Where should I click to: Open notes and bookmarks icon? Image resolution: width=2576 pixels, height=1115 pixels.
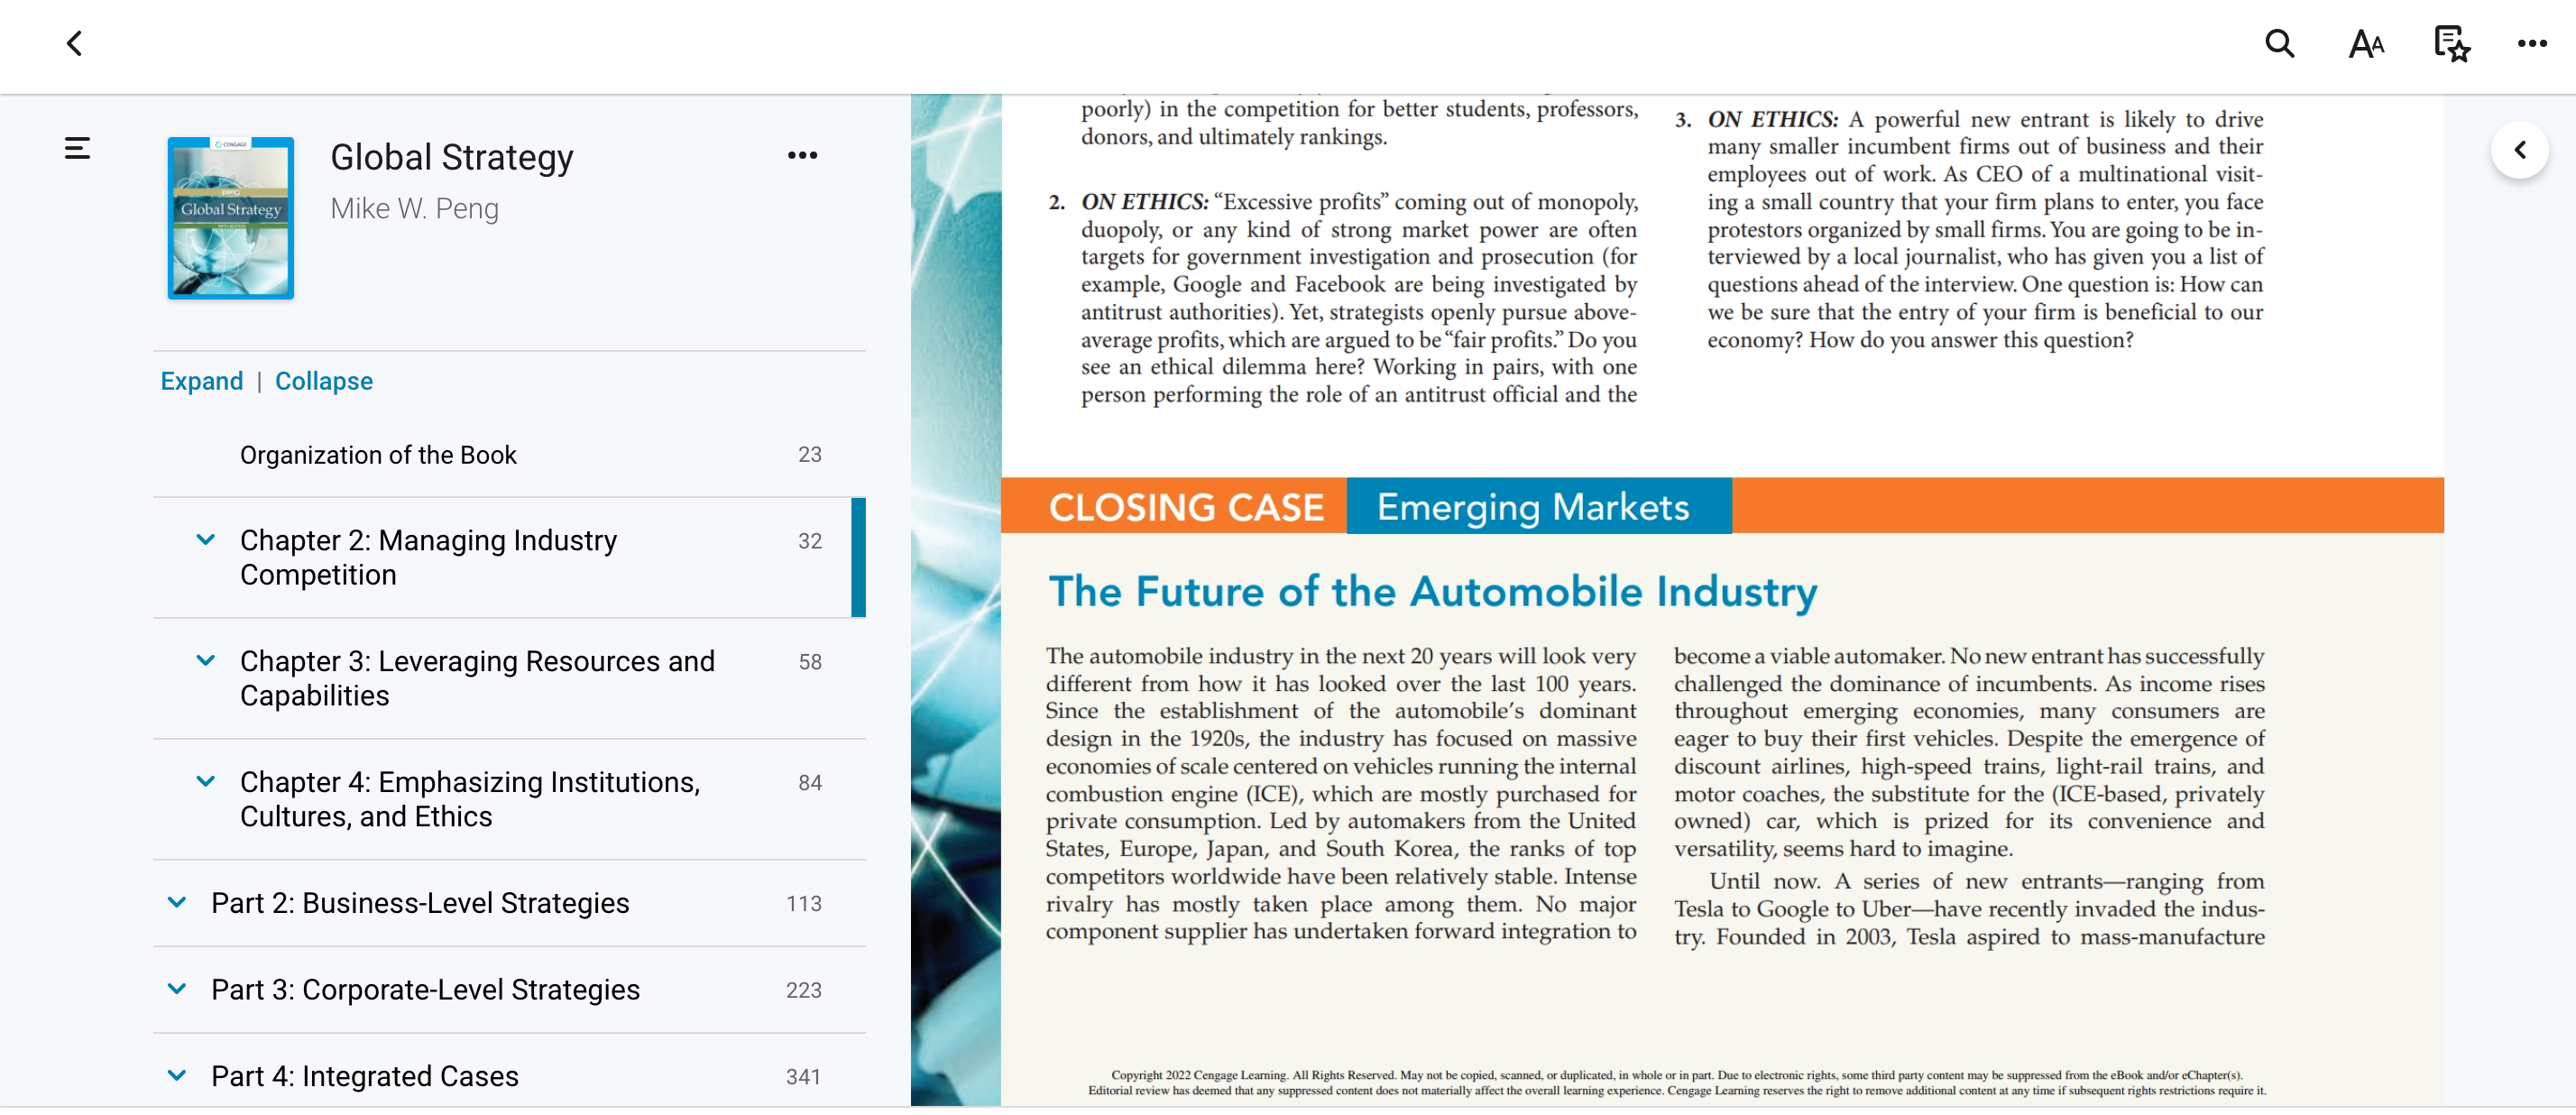[2451, 43]
